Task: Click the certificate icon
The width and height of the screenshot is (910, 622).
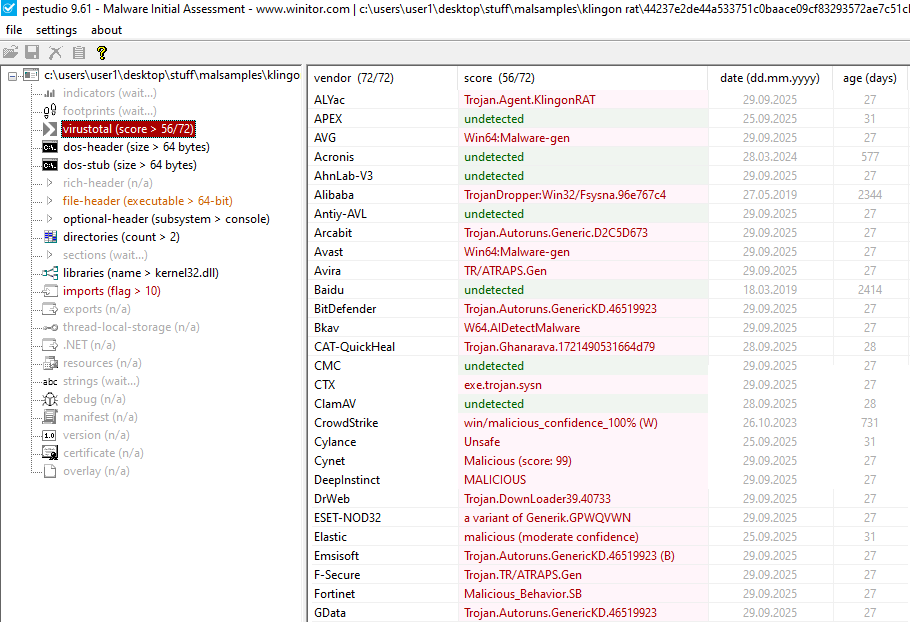Action: tap(50, 453)
